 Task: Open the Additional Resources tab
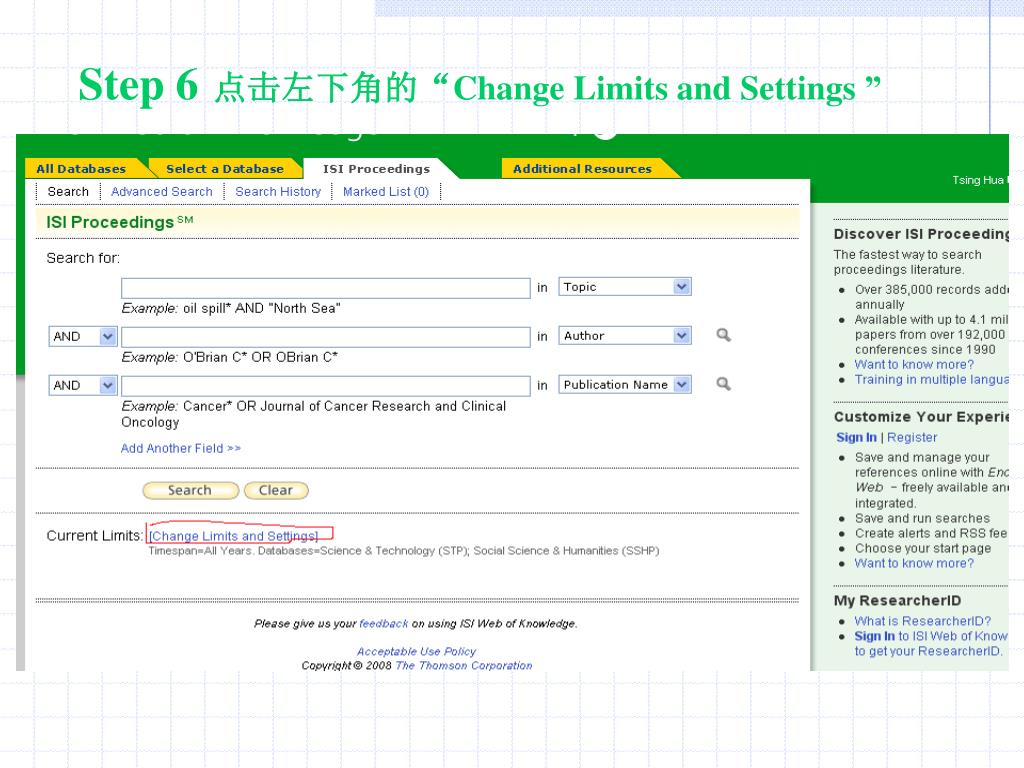click(x=583, y=168)
